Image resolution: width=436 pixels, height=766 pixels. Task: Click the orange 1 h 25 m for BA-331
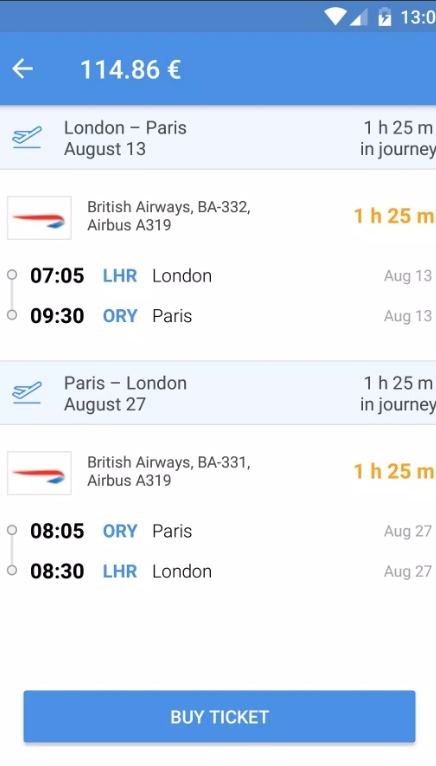(393, 471)
